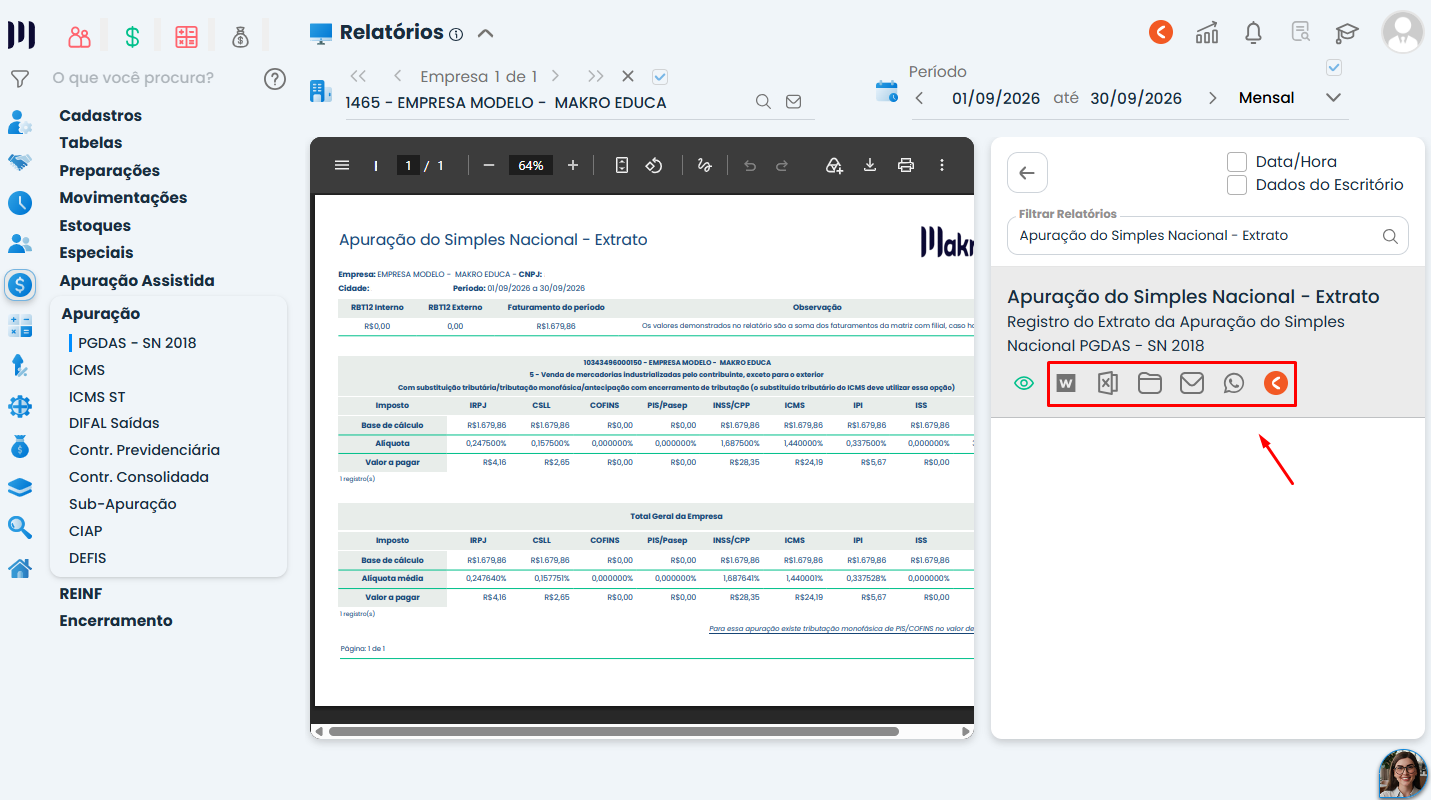Viewport: 1431px width, 800px height.
Task: Open the Cadastros menu
Action: click(101, 116)
